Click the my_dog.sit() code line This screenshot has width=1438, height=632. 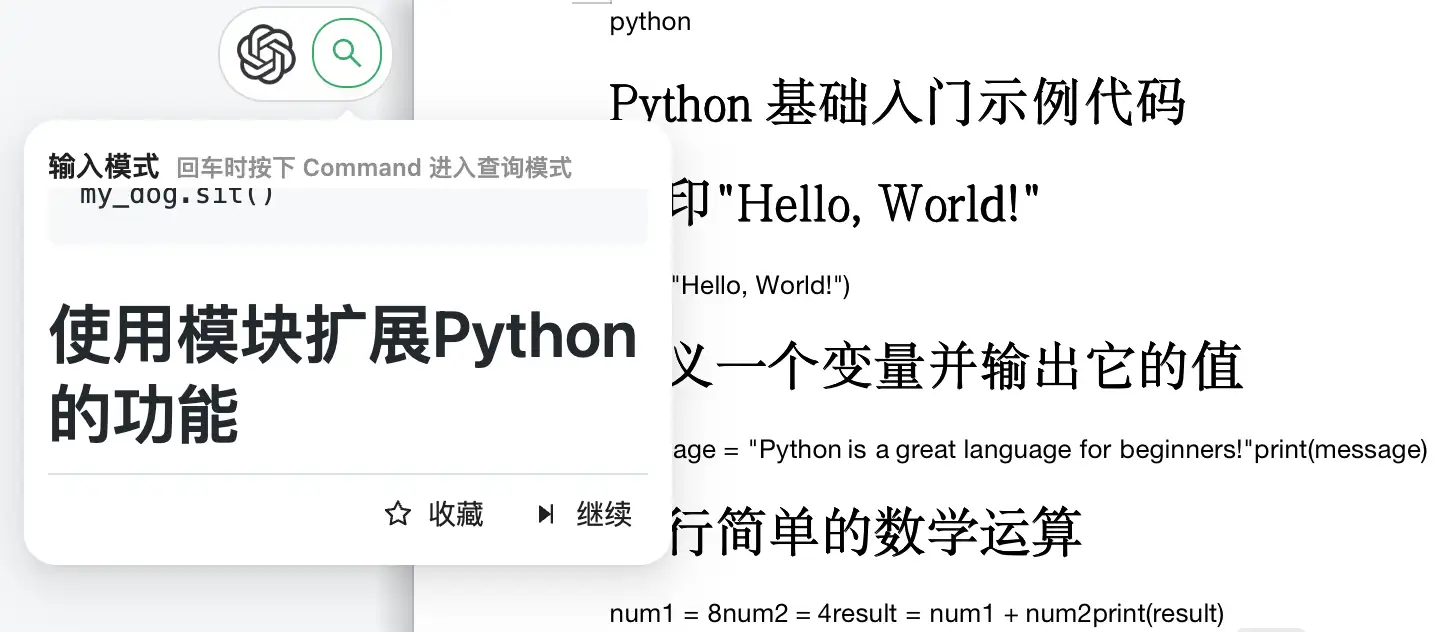coord(177,196)
